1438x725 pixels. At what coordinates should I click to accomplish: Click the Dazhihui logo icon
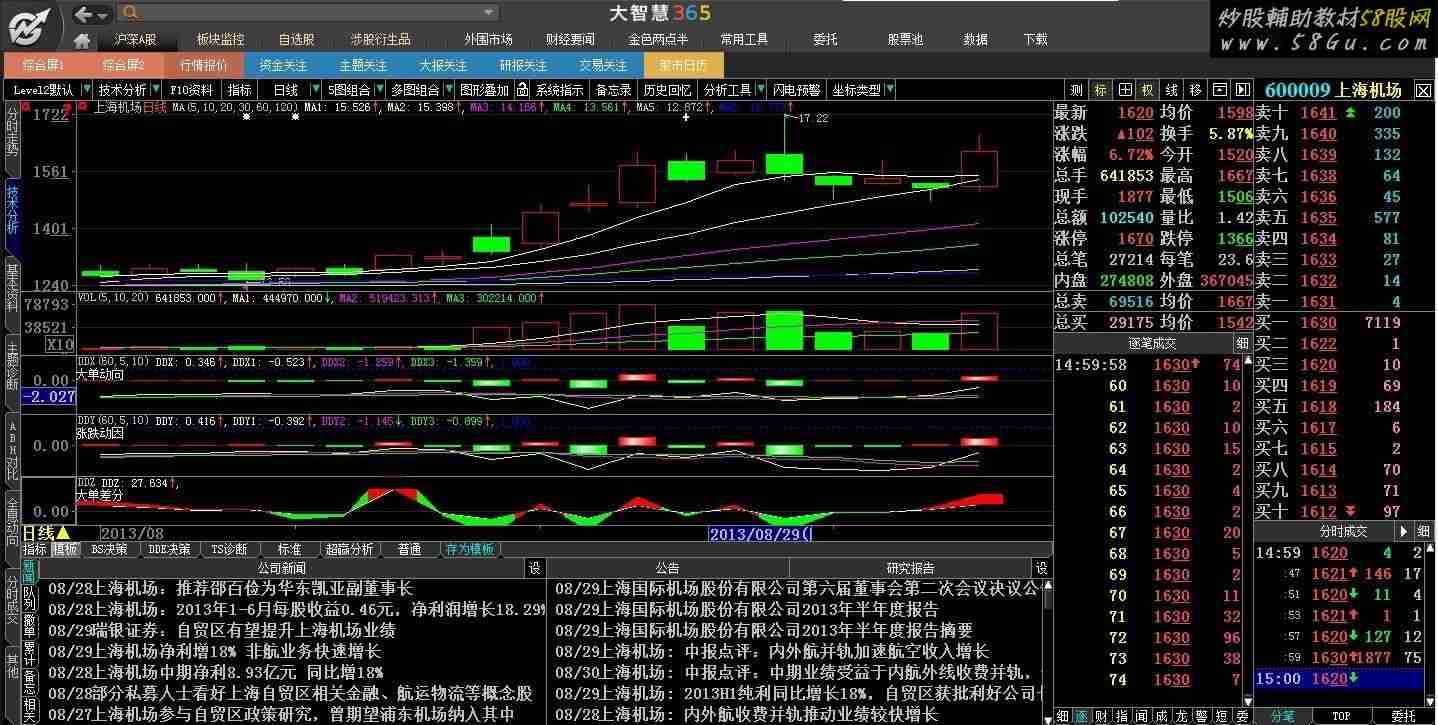click(x=30, y=25)
